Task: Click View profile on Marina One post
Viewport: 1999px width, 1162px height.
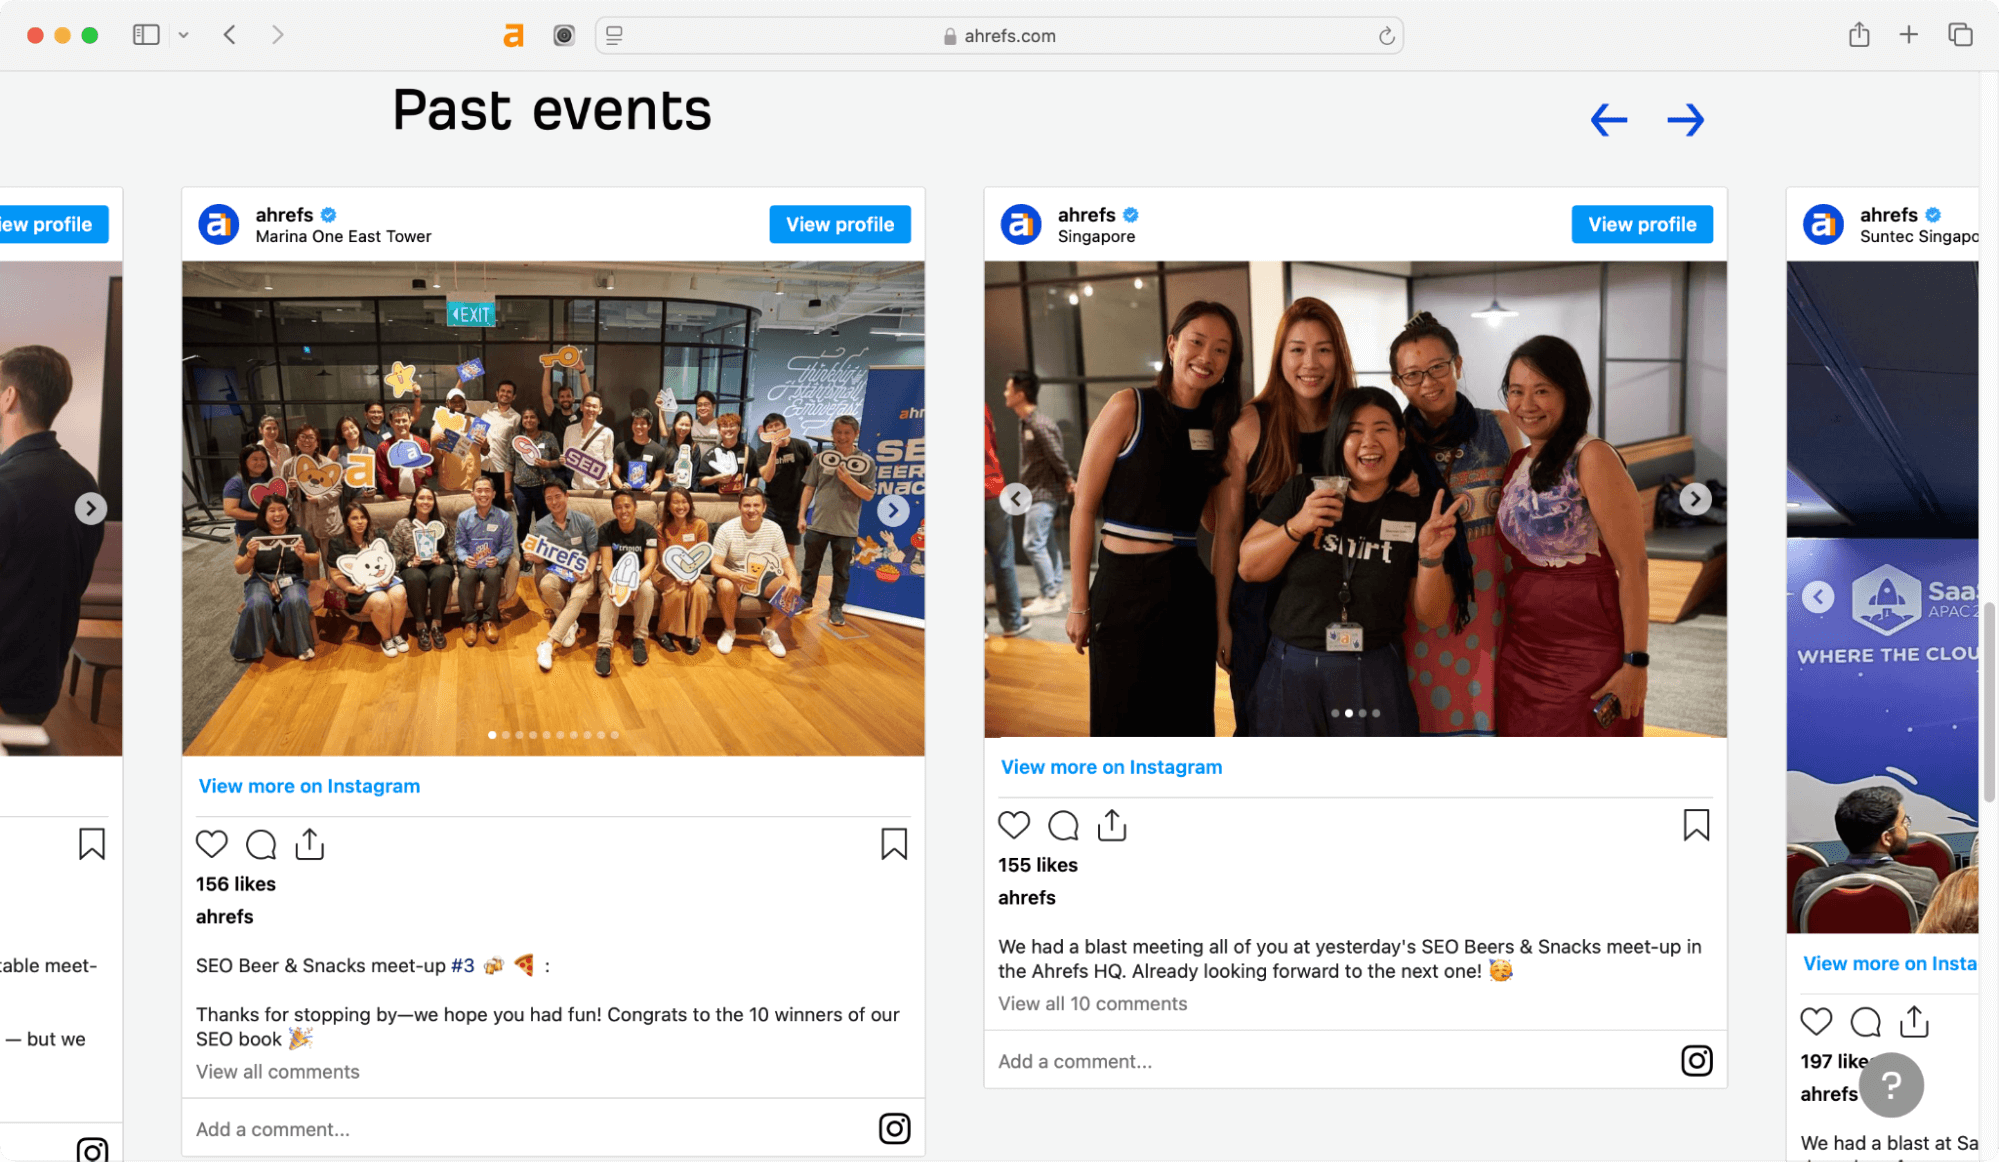Action: click(839, 224)
